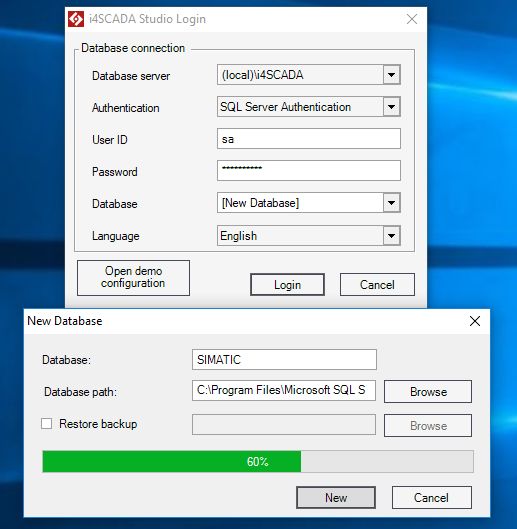Click the Database path: label

point(80,392)
